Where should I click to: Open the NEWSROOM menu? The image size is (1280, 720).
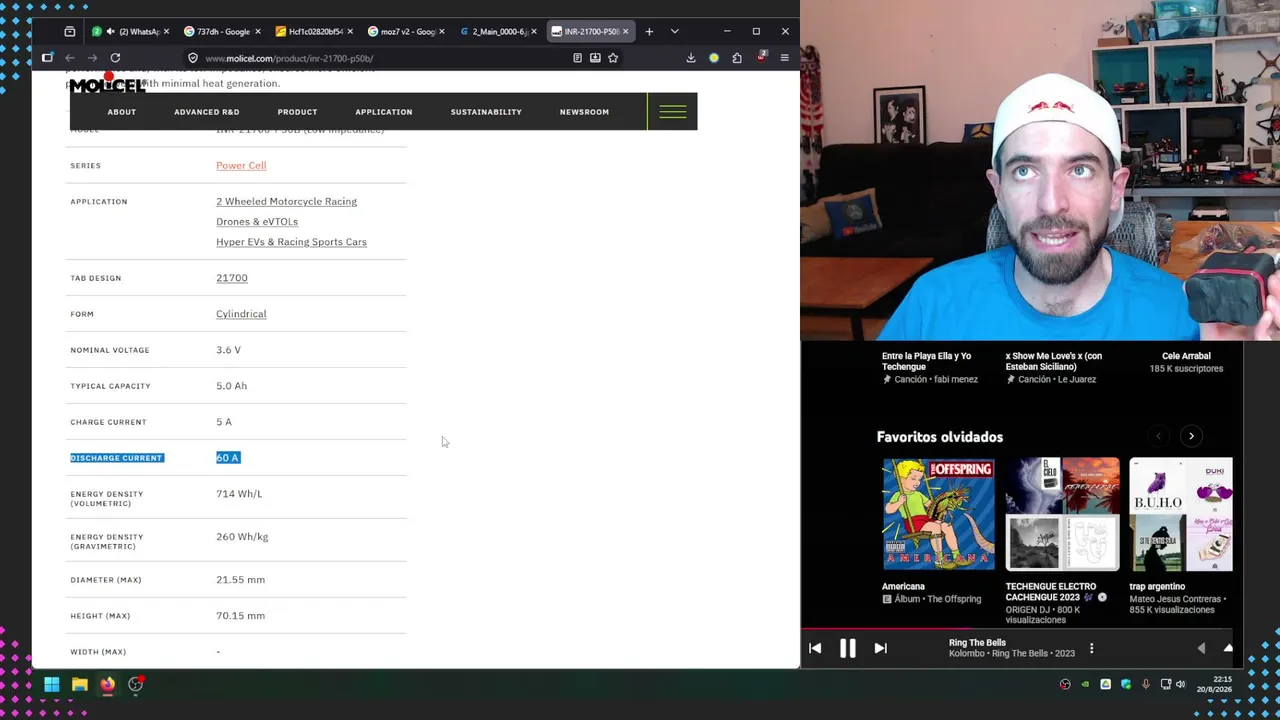click(584, 112)
